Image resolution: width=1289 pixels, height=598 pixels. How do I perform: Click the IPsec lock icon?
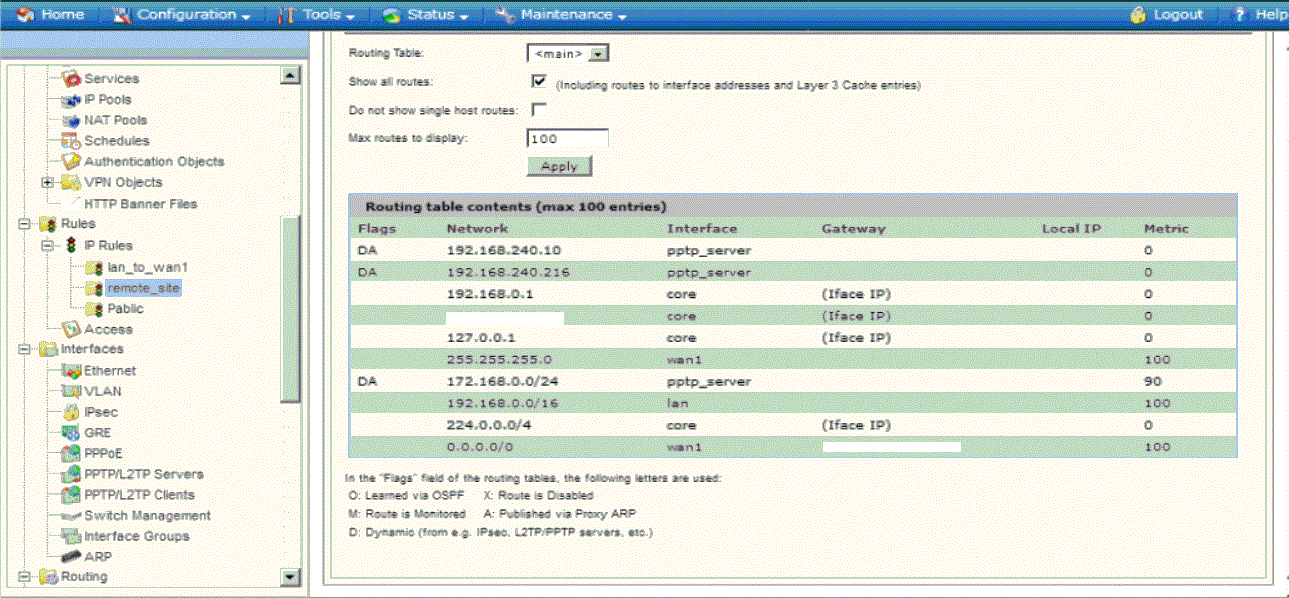click(x=71, y=412)
